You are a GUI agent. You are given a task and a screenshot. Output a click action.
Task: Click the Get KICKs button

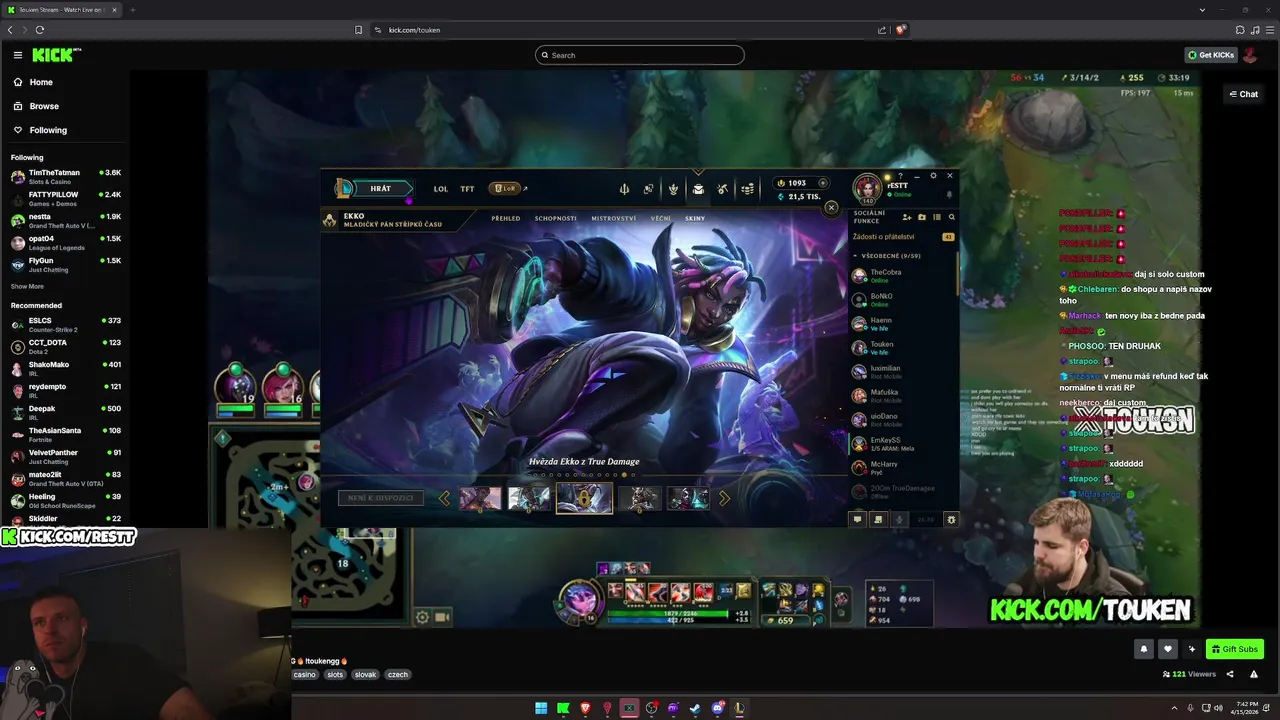[1211, 55]
